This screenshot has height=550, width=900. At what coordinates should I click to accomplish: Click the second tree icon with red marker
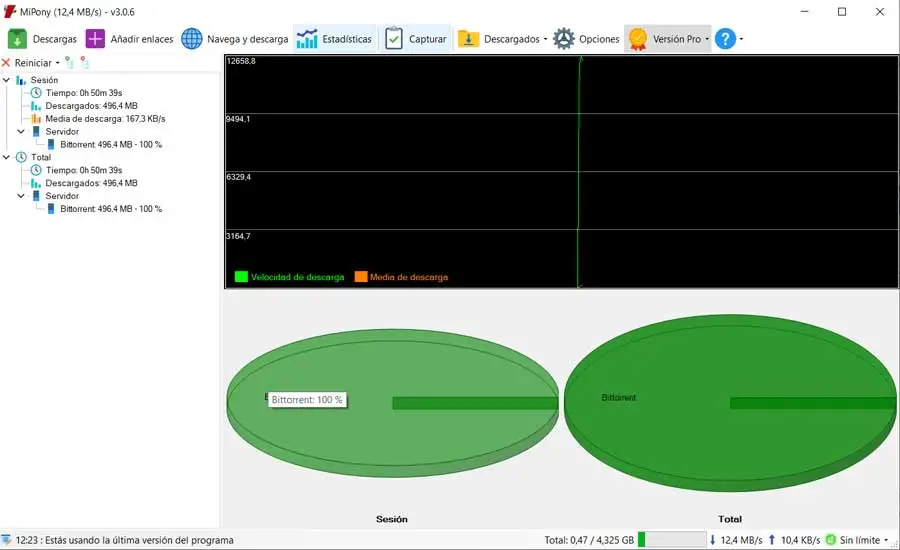tap(84, 62)
